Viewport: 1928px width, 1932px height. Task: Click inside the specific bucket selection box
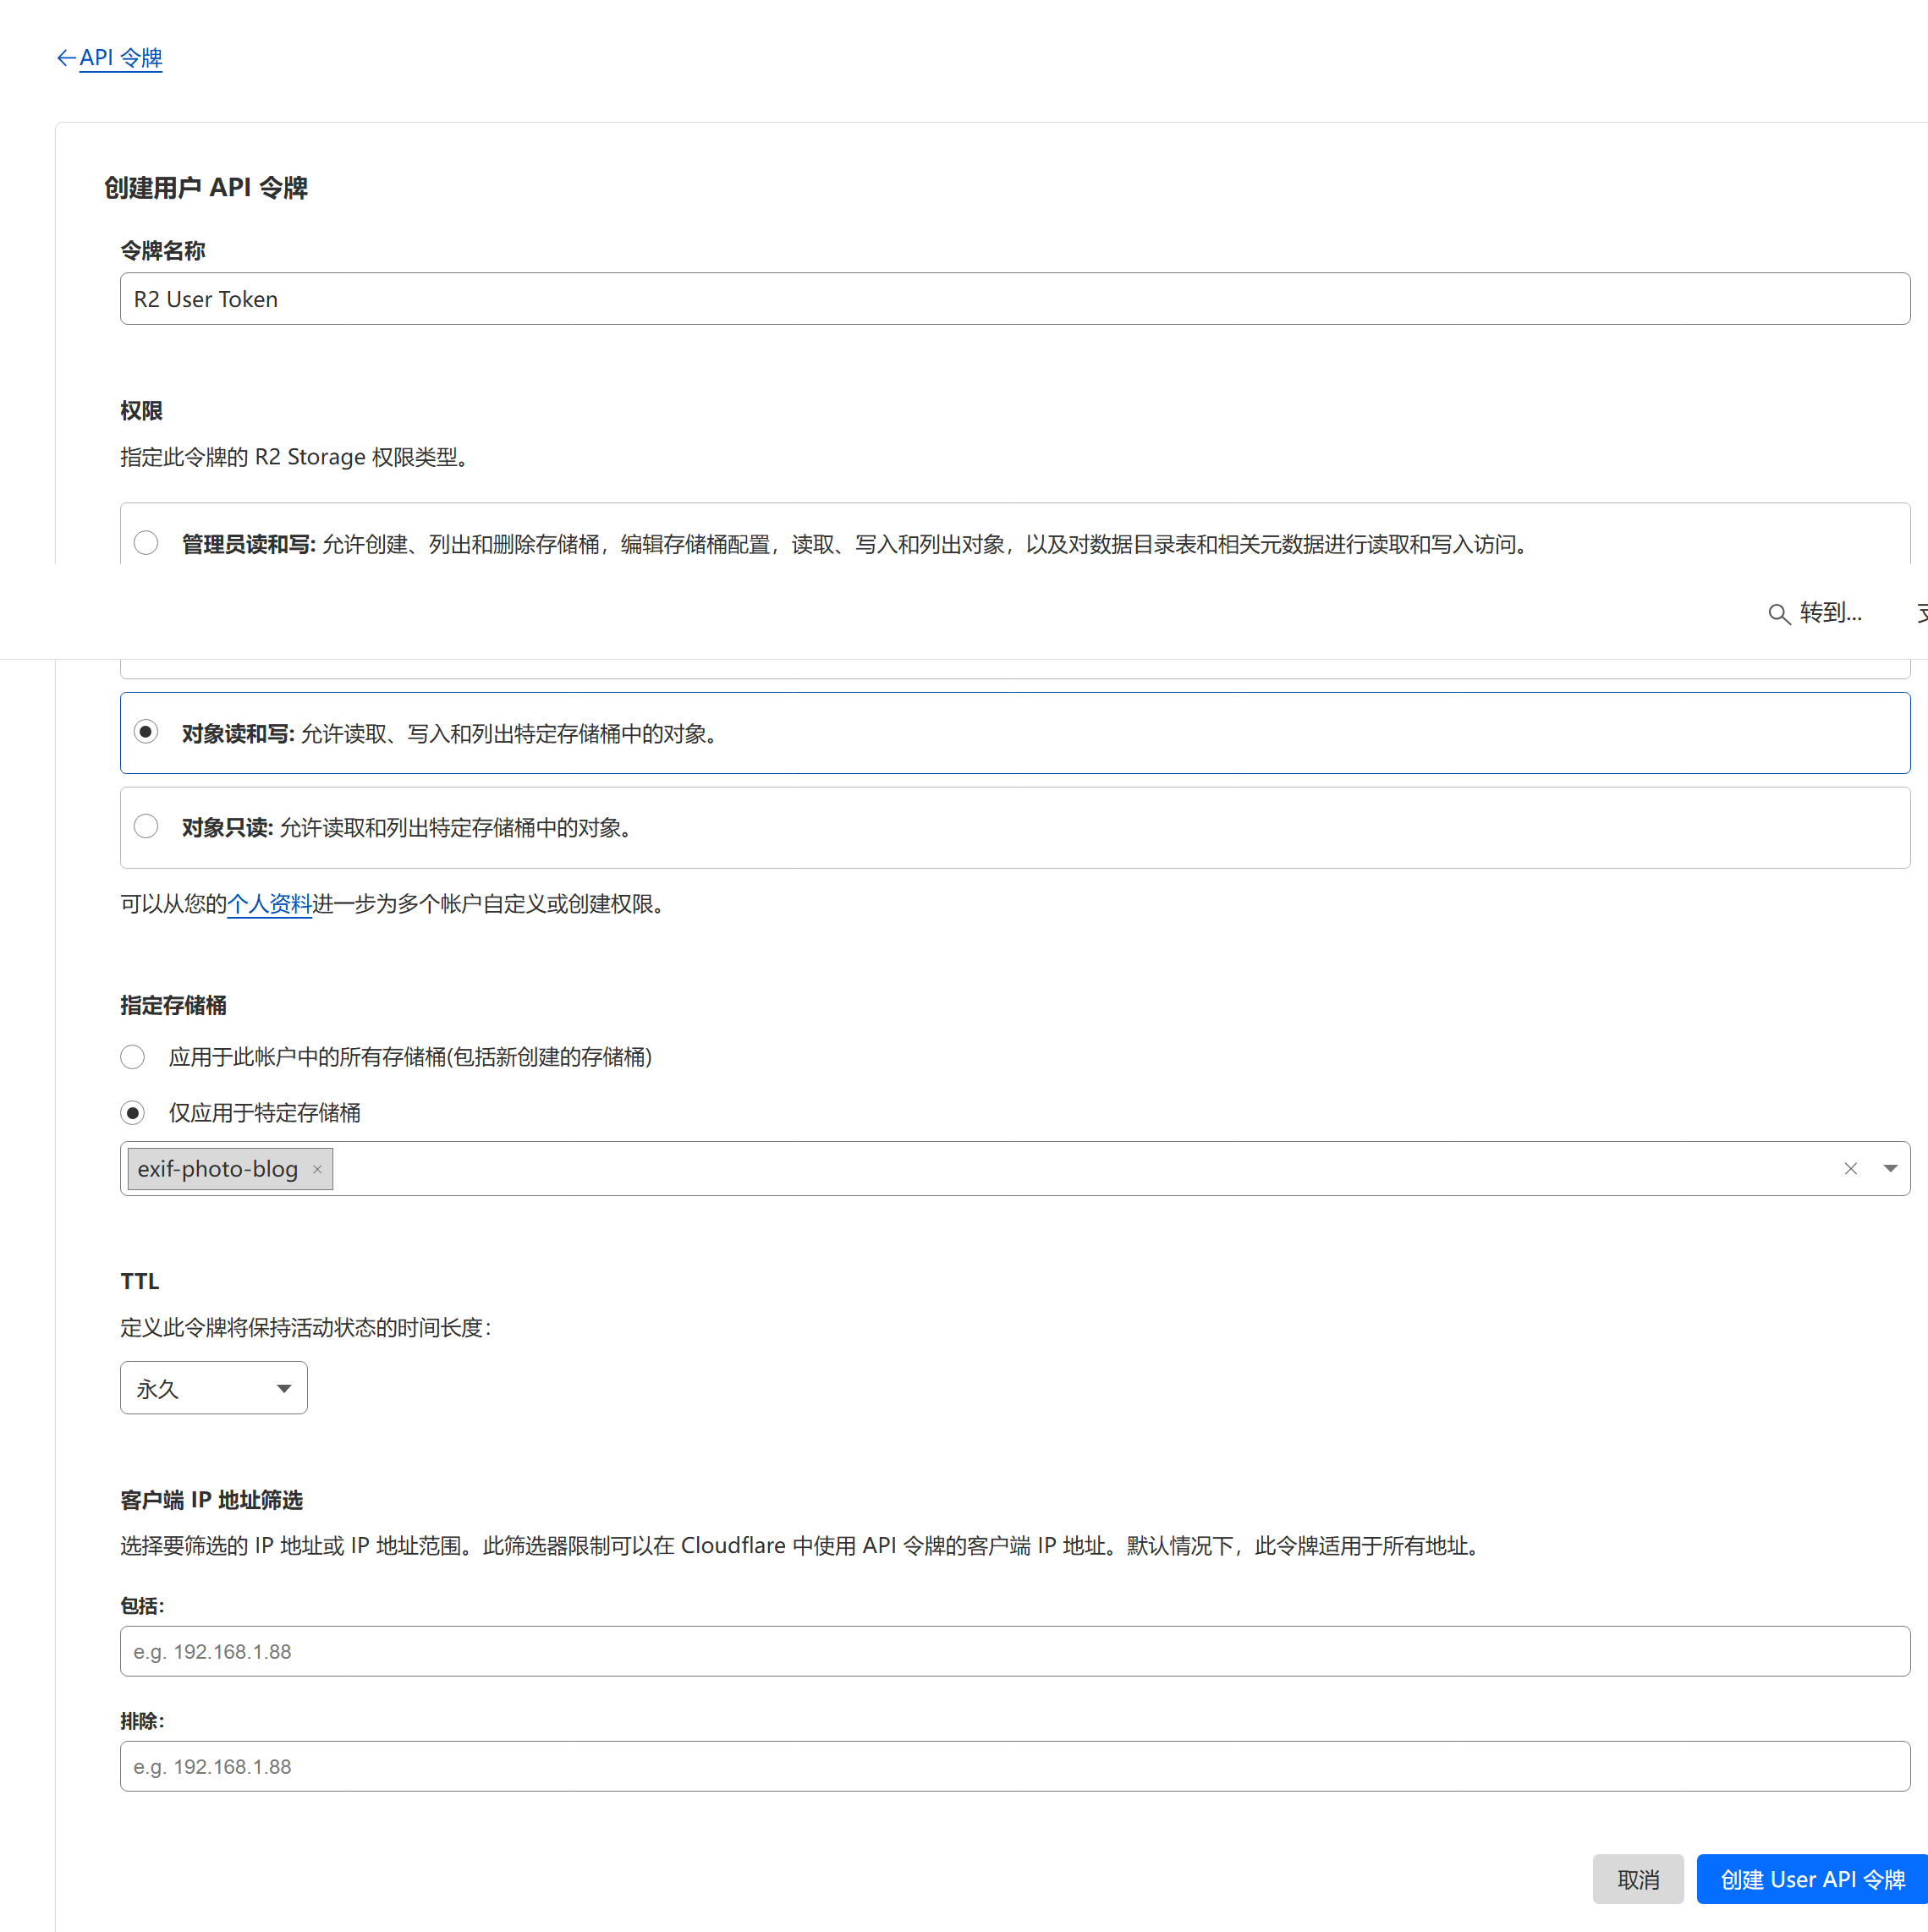click(1000, 1169)
